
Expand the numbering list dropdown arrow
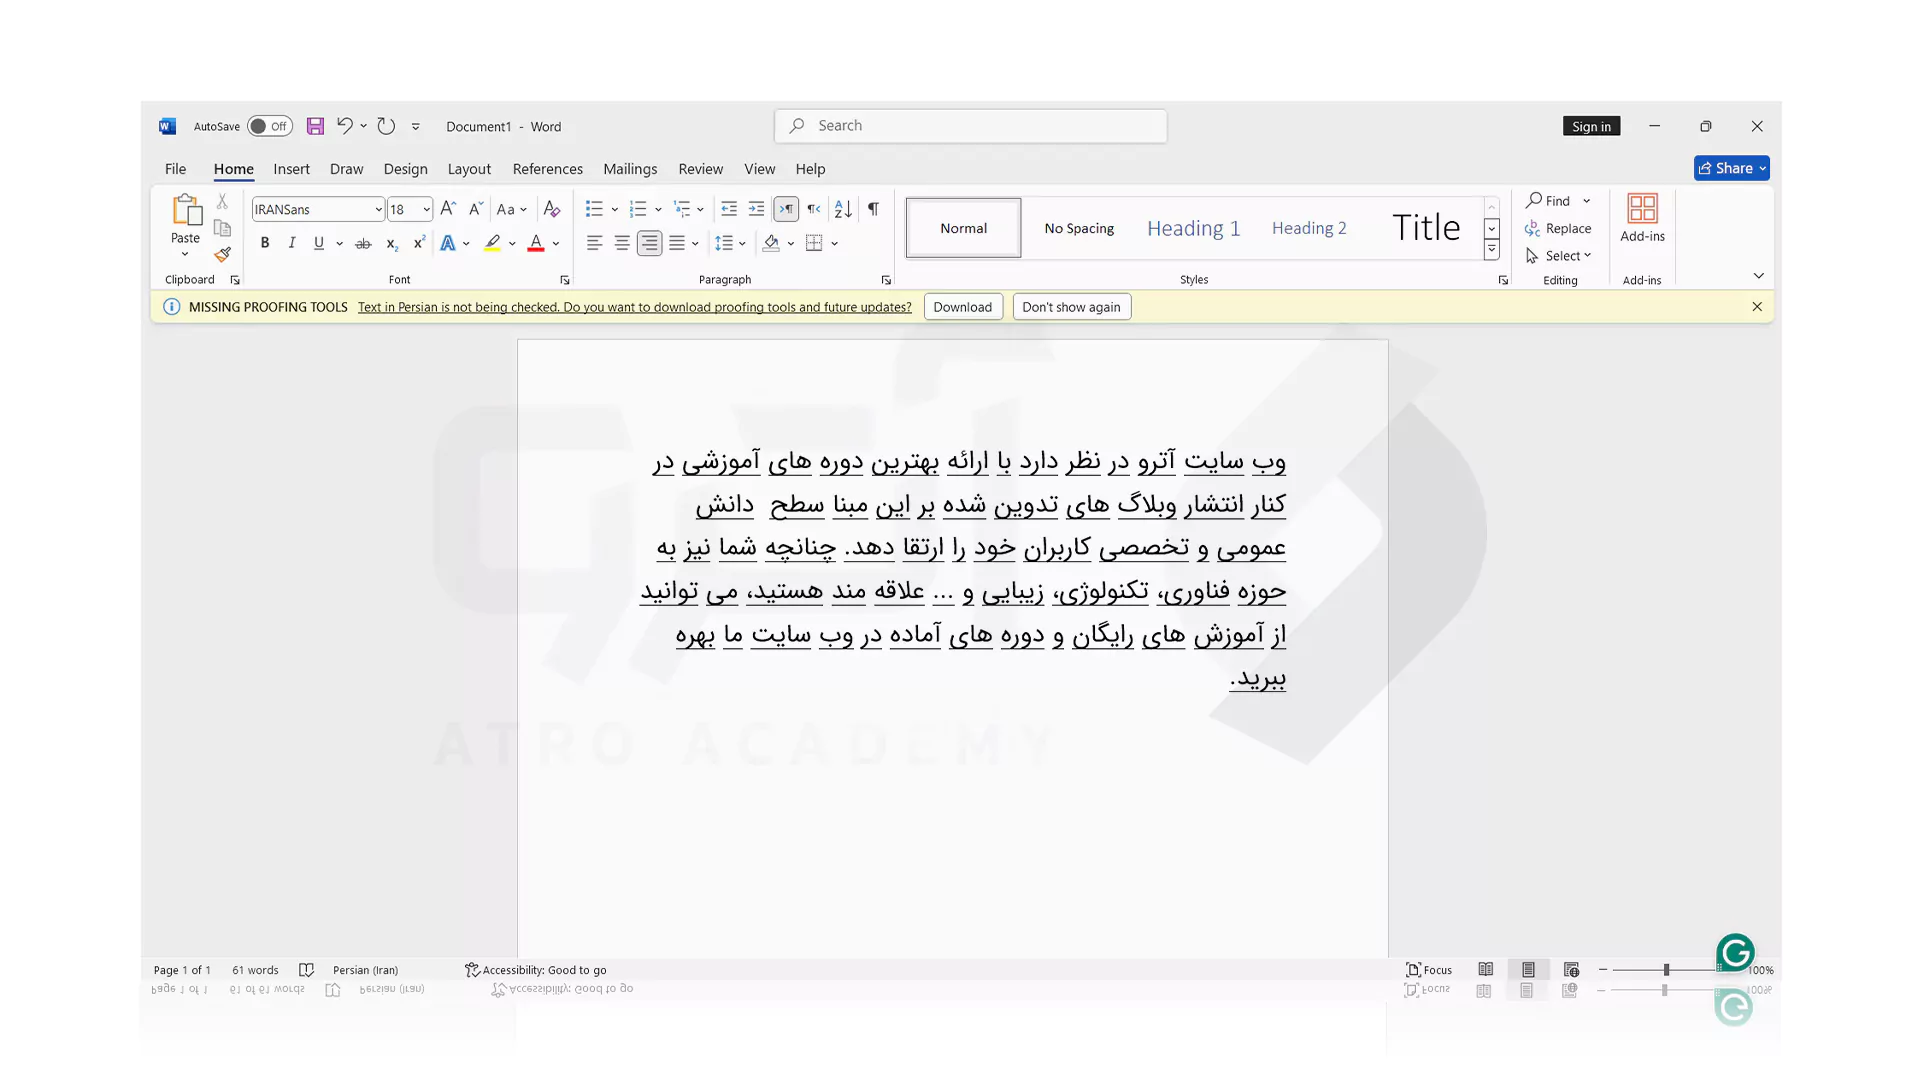(x=658, y=209)
